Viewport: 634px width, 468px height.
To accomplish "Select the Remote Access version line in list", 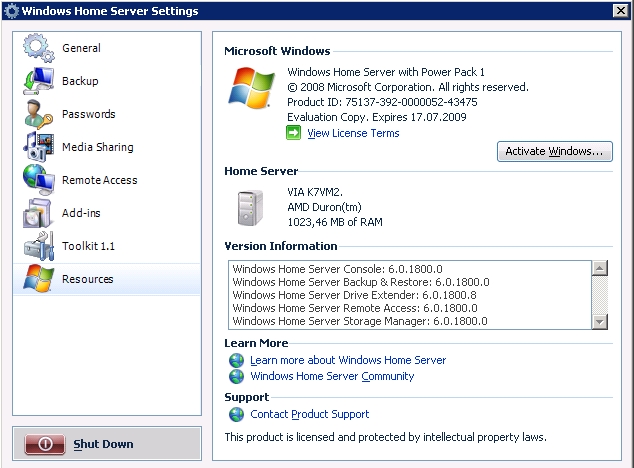I will tap(355, 308).
